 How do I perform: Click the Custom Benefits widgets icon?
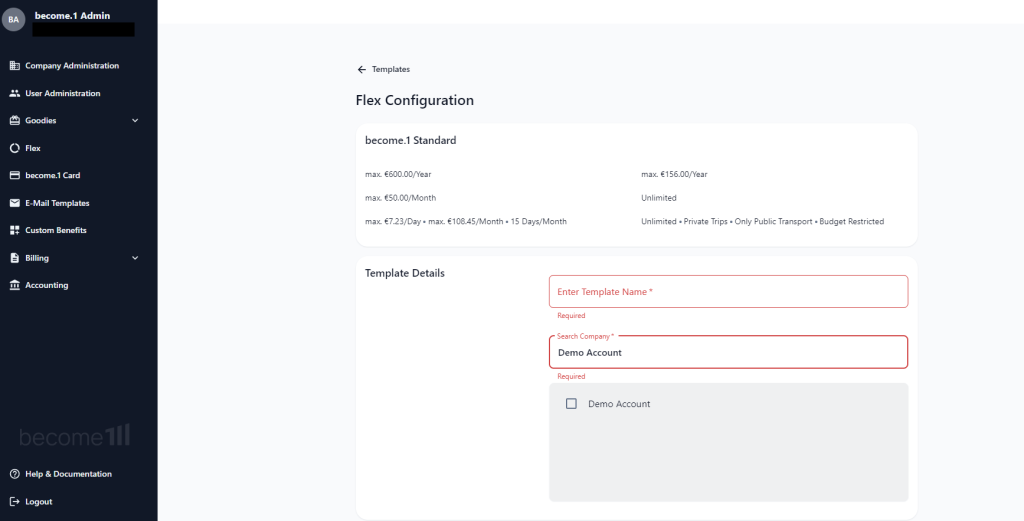[x=14, y=230]
